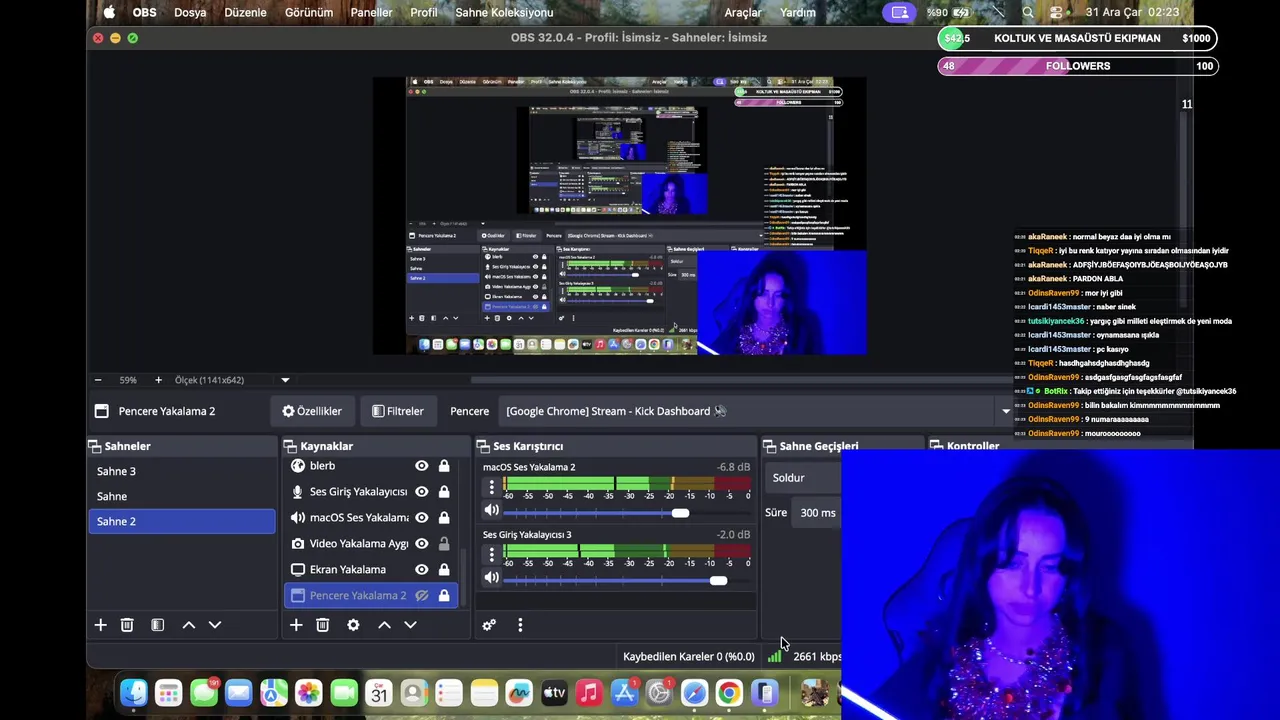The width and height of the screenshot is (1280, 720).
Task: Open Safari from the Dock
Action: [694, 692]
